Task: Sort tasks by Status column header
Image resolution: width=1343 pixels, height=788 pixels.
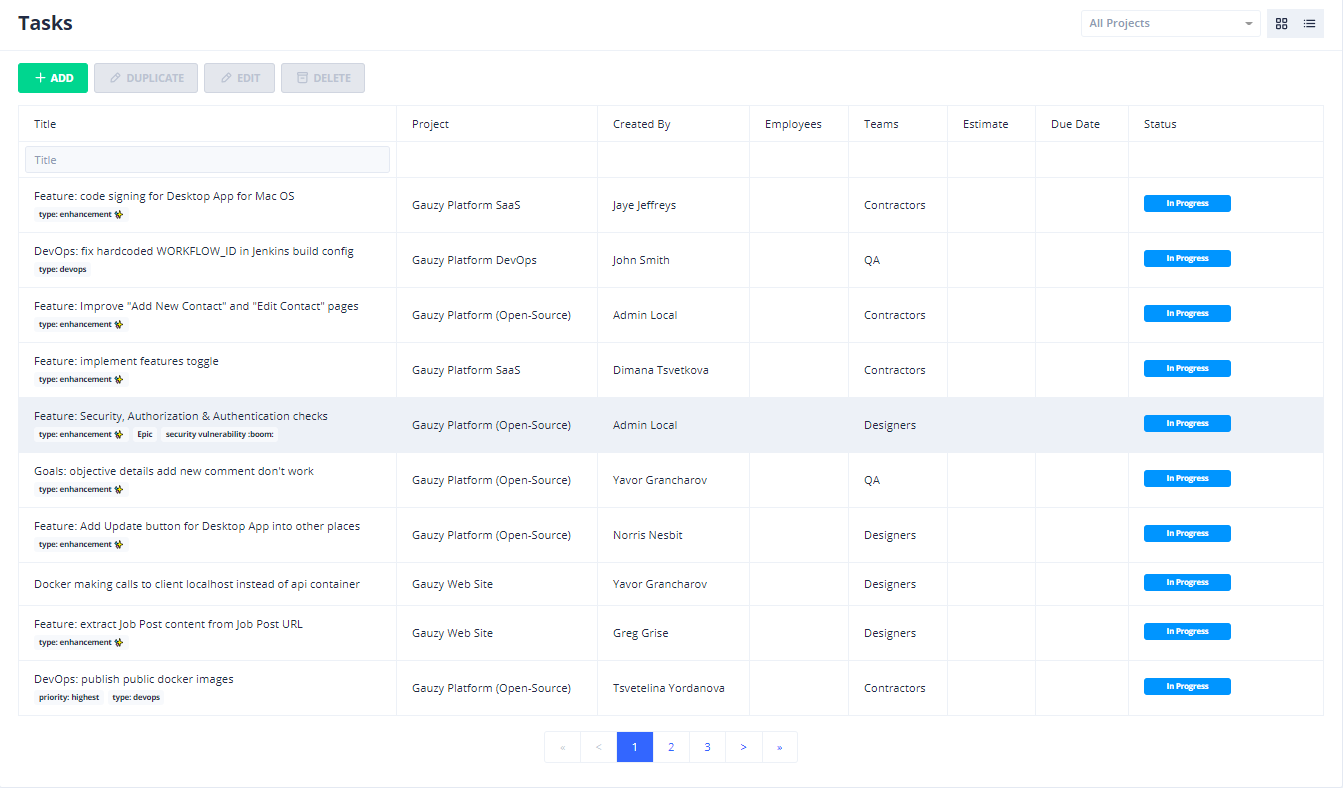Action: 1160,124
